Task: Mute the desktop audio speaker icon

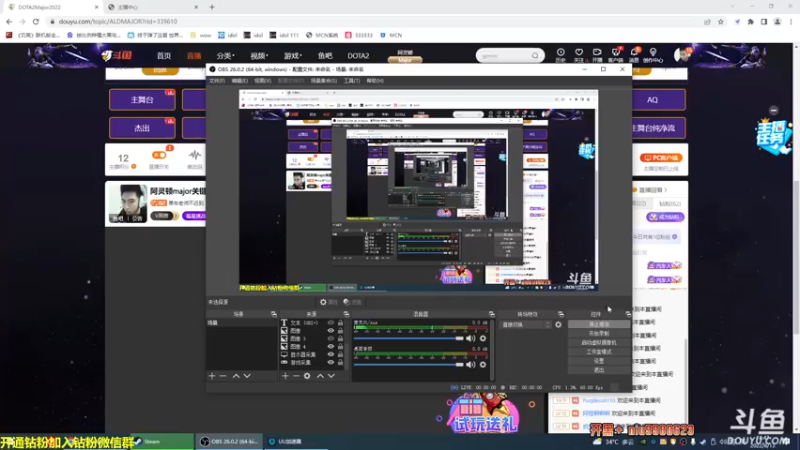Action: (x=470, y=364)
